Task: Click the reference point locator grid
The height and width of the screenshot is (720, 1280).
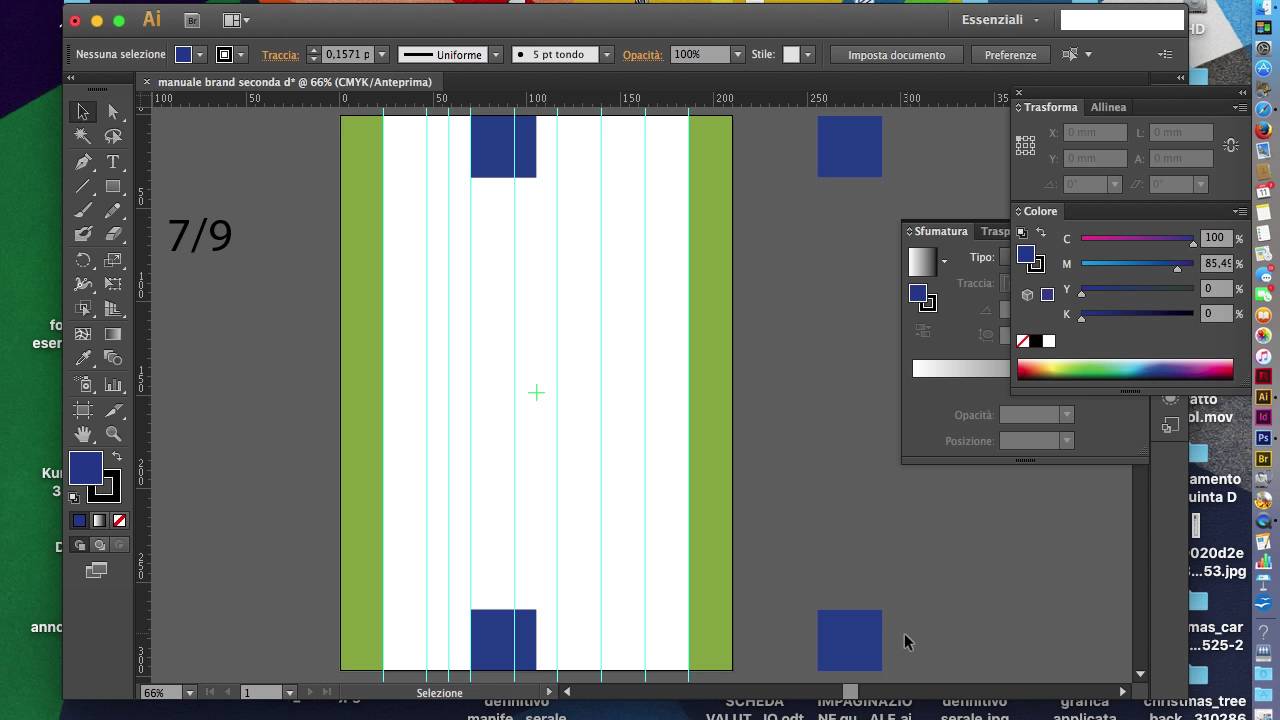Action: pos(1025,146)
